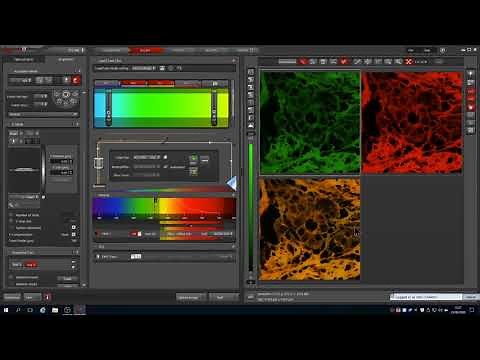Open the Z-drive selection dropdown

tap(24, 197)
